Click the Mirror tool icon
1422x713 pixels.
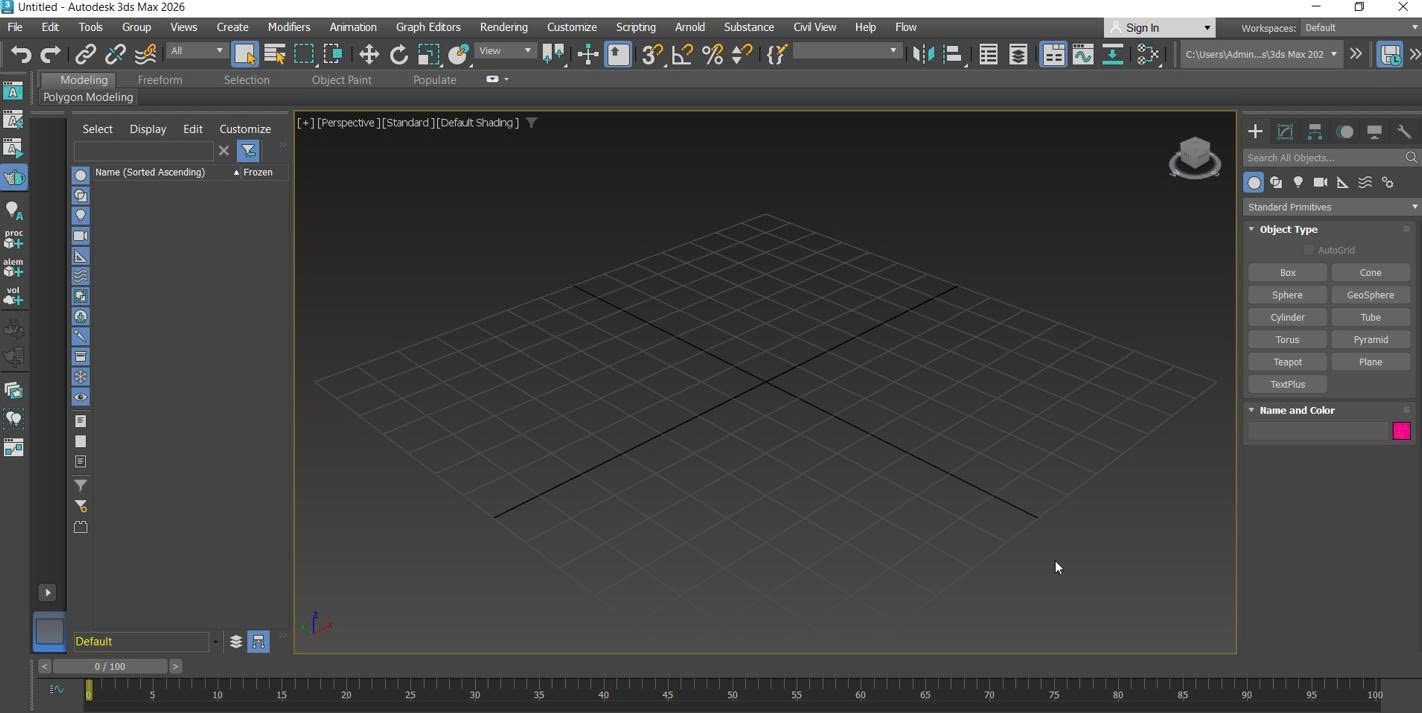click(923, 54)
